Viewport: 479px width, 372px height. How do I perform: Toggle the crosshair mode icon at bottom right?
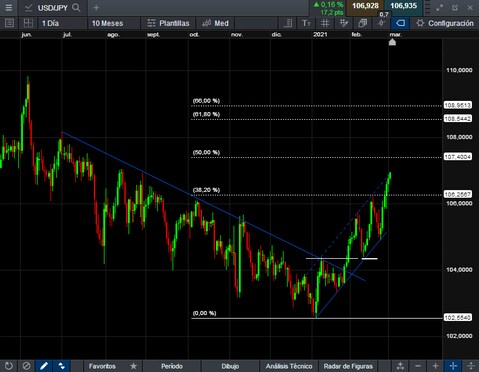click(x=453, y=366)
